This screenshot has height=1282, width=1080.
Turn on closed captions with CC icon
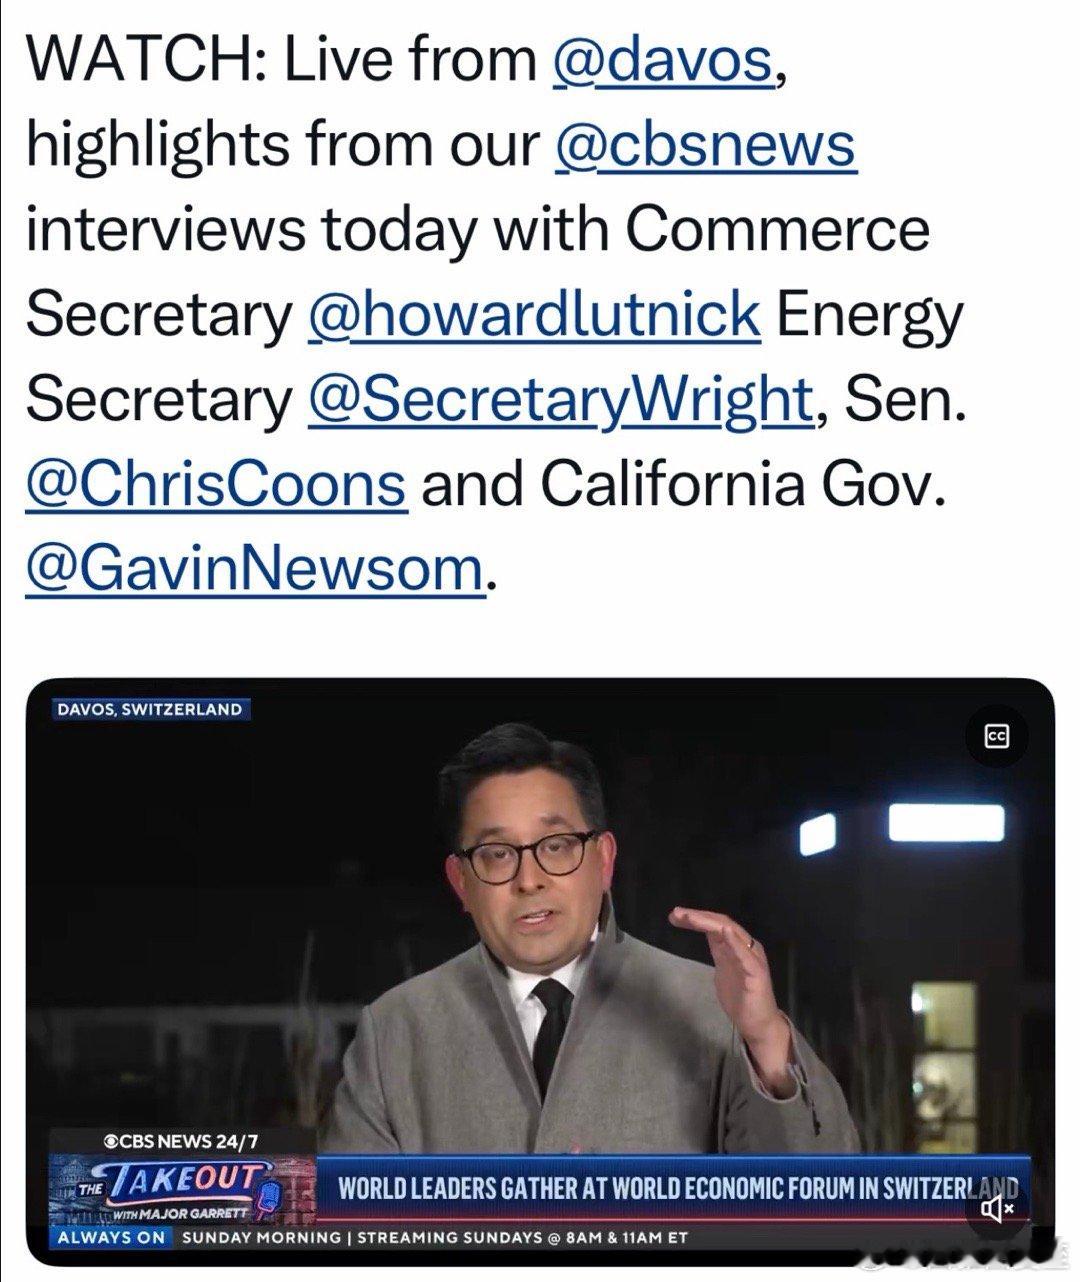tap(996, 737)
